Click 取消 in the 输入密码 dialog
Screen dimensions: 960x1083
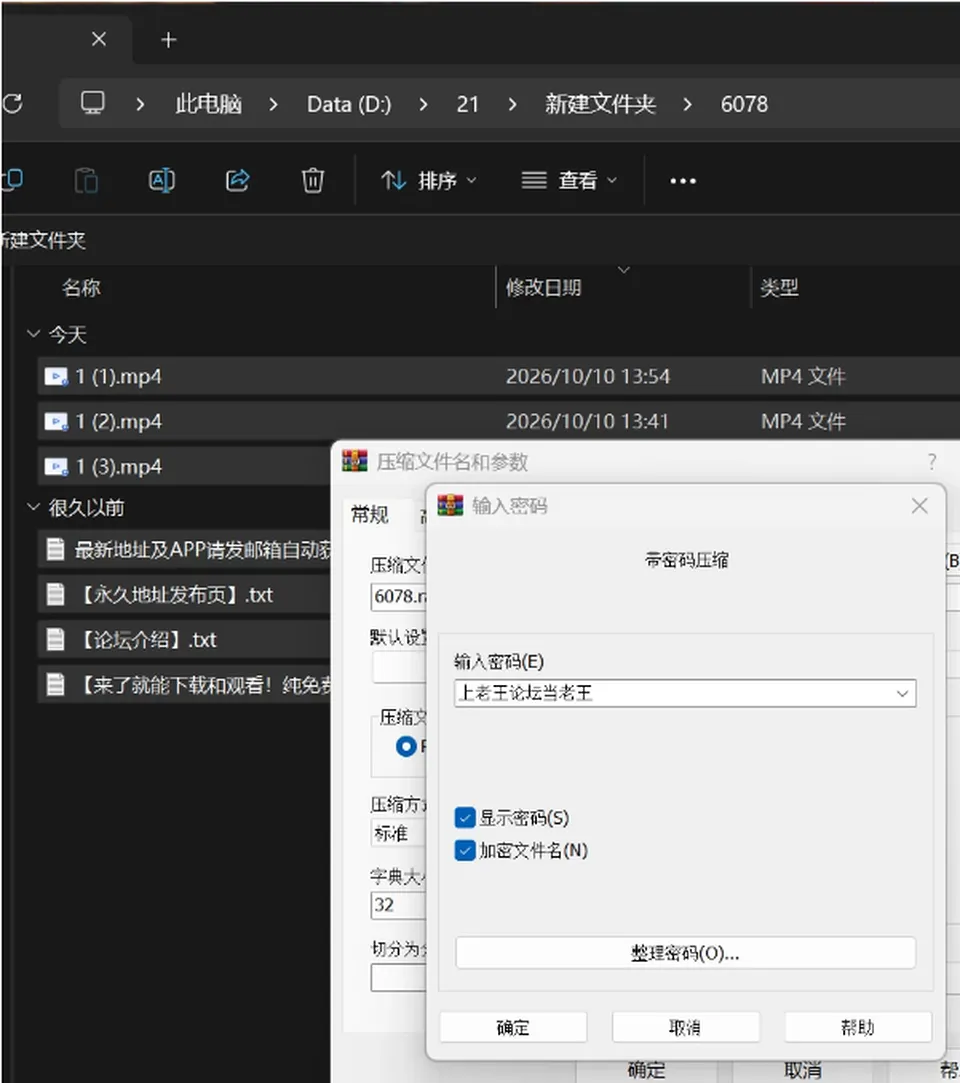[x=685, y=1027]
